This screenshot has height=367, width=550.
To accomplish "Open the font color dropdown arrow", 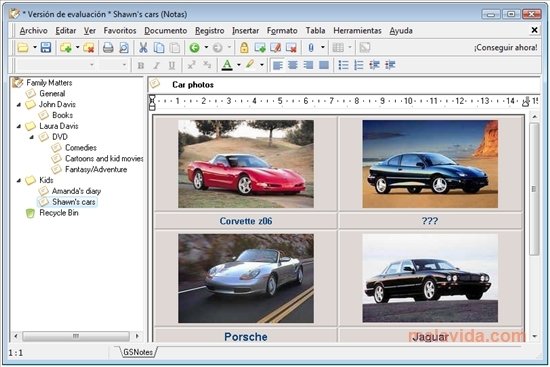I will coord(239,65).
